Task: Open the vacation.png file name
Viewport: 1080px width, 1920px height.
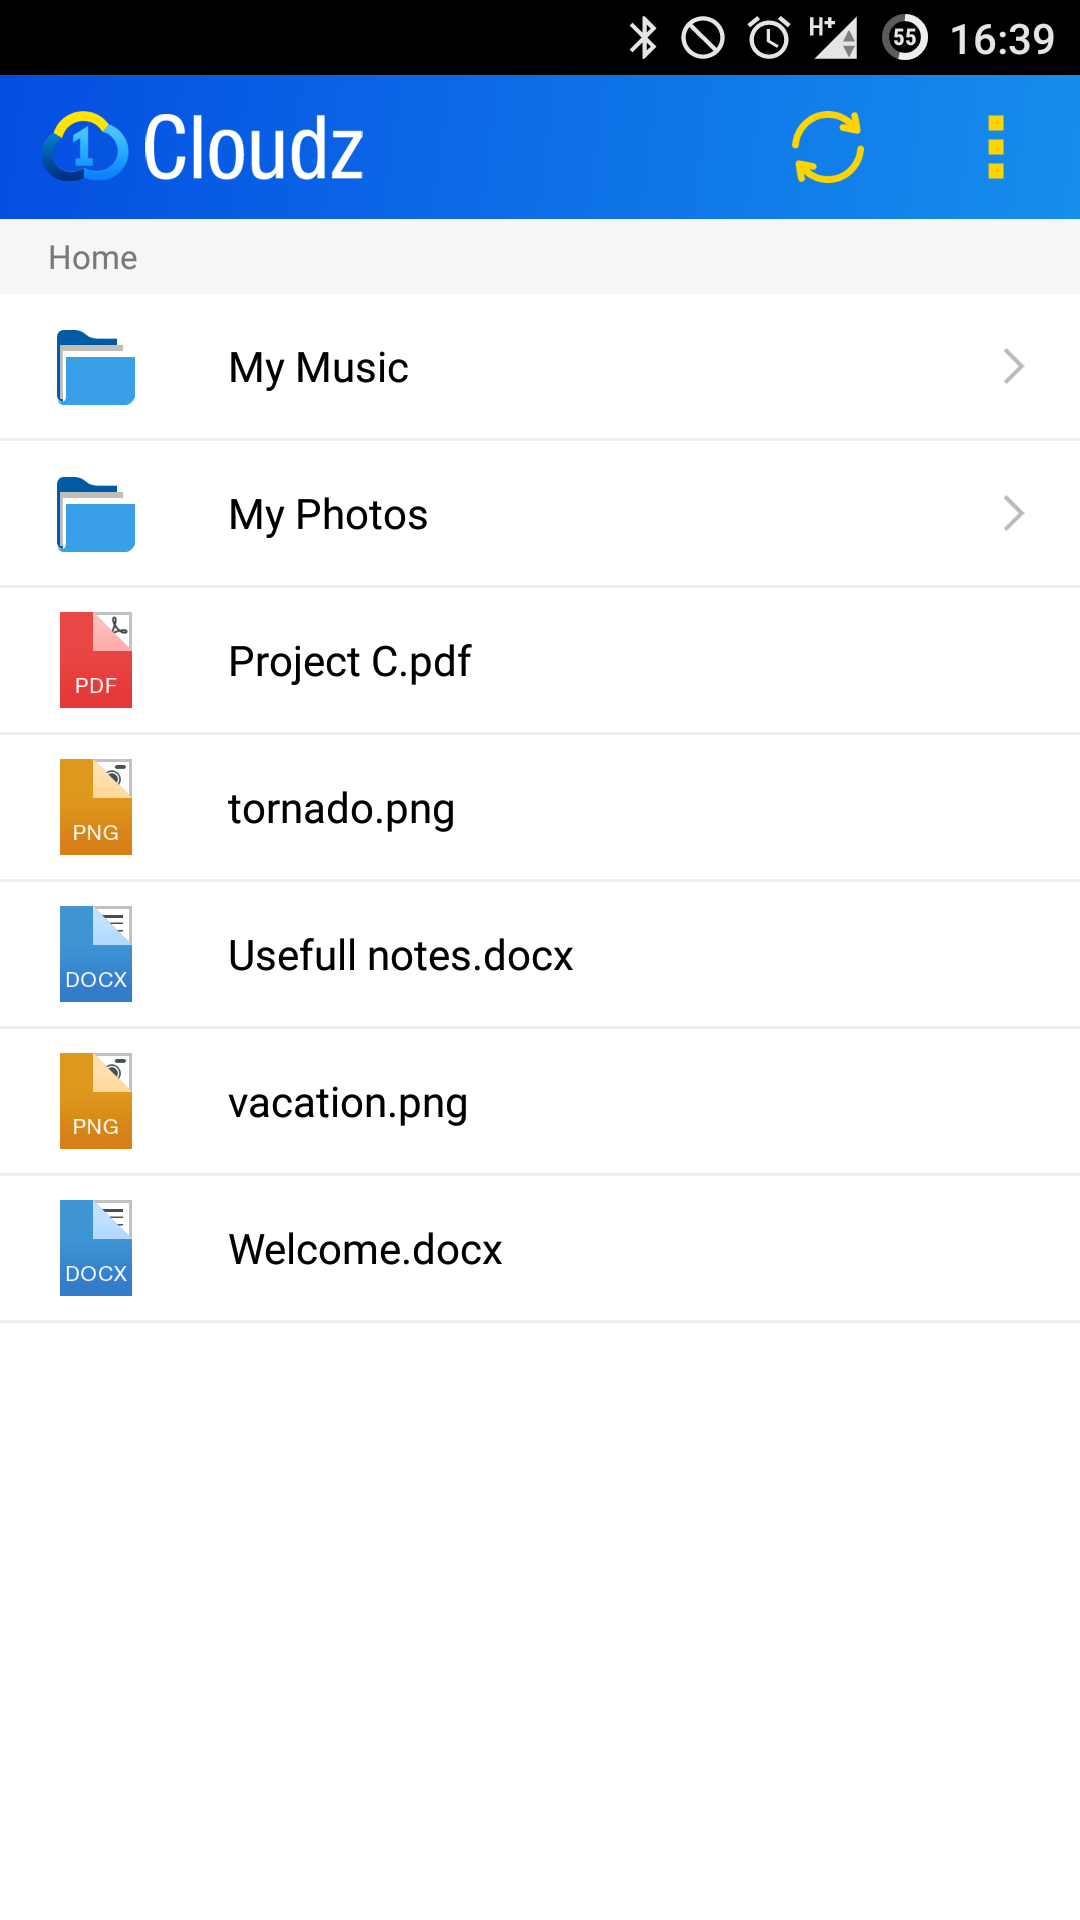Action: [347, 1103]
